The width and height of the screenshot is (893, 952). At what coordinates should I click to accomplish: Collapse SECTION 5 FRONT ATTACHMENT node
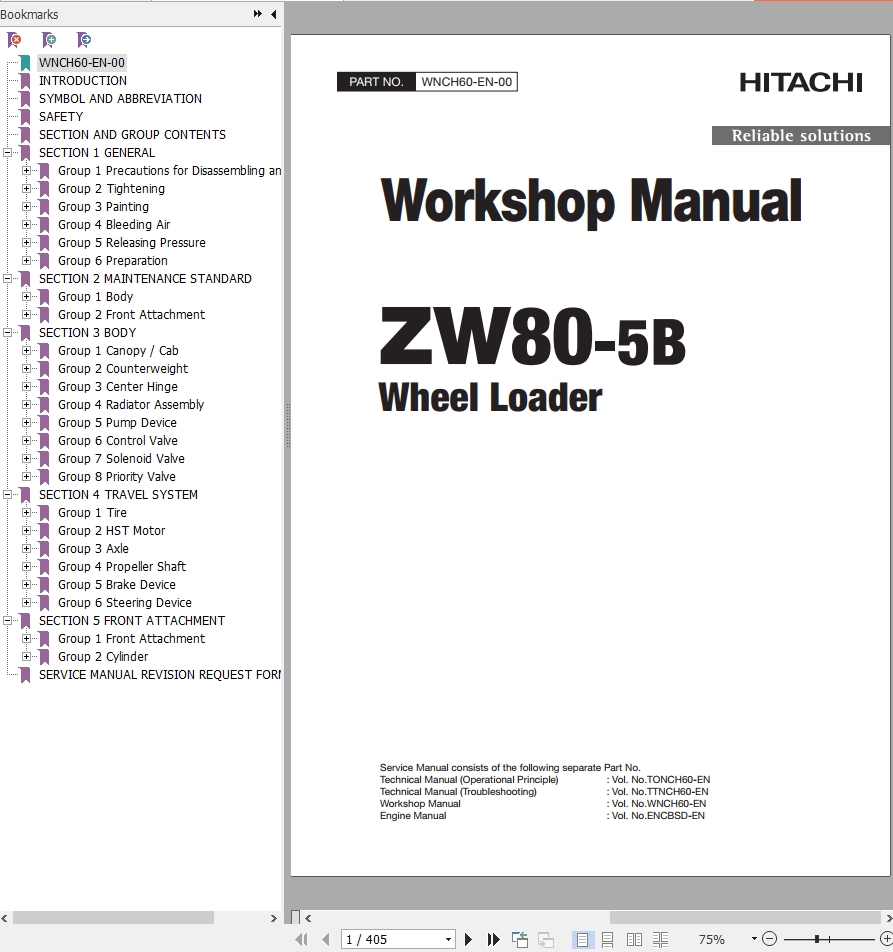7,620
